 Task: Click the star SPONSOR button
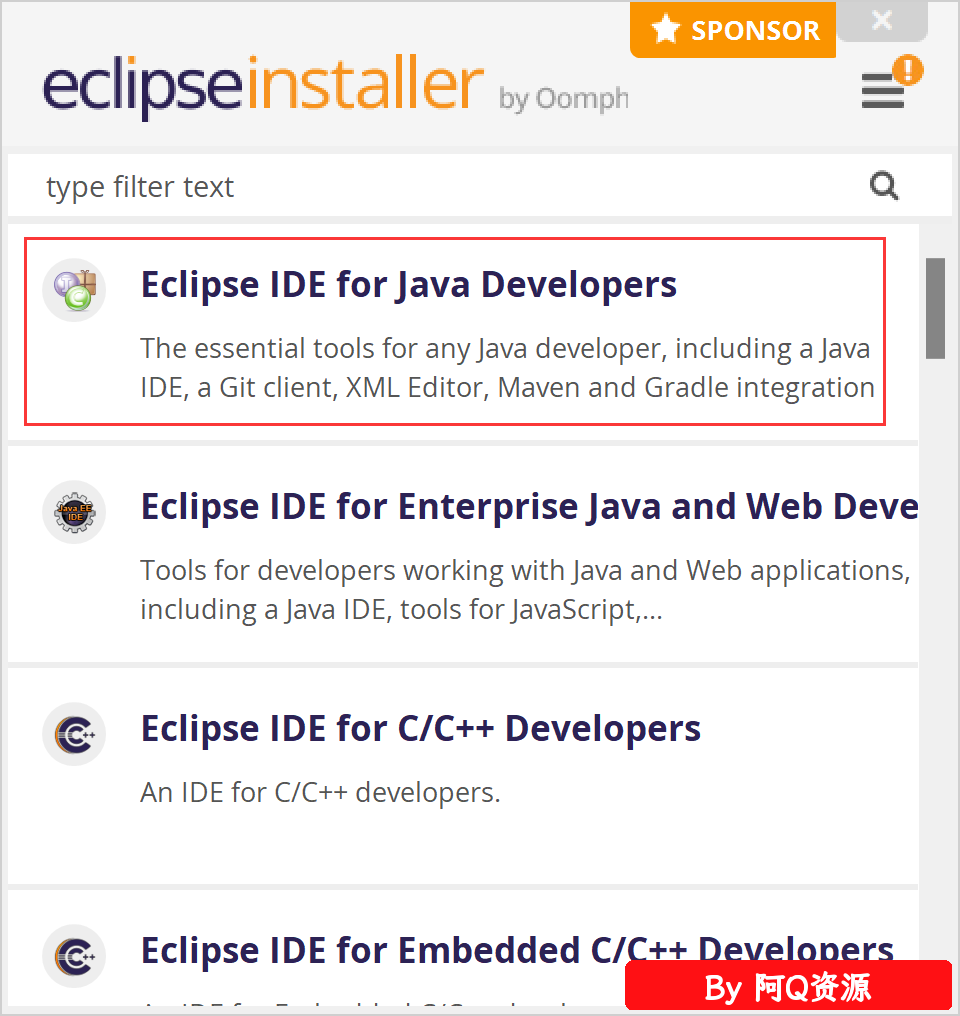coord(733,30)
